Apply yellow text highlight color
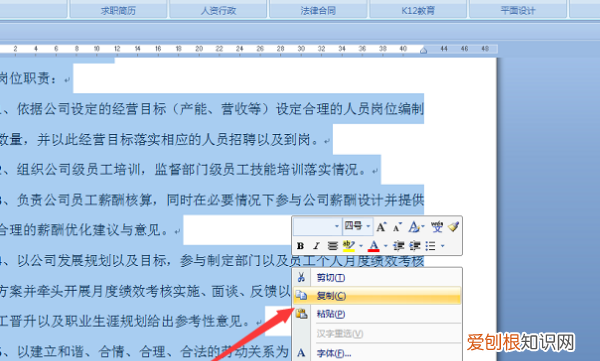The height and width of the screenshot is (361, 600). click(349, 246)
